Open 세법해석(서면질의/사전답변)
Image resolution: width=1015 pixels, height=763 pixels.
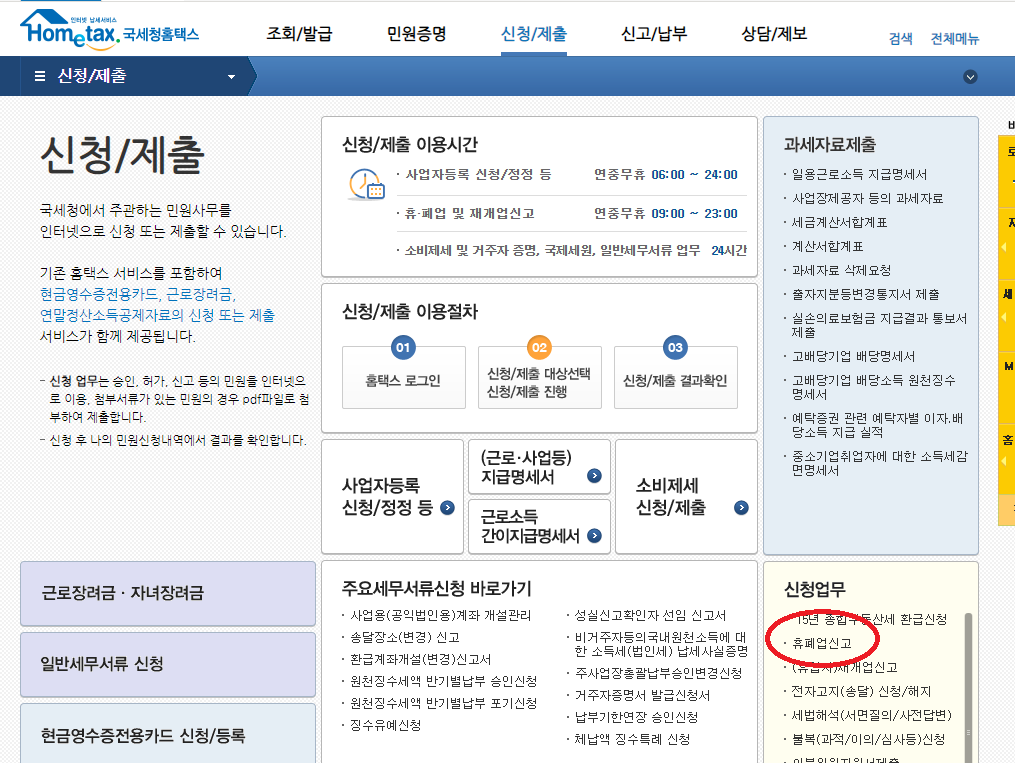(x=871, y=716)
